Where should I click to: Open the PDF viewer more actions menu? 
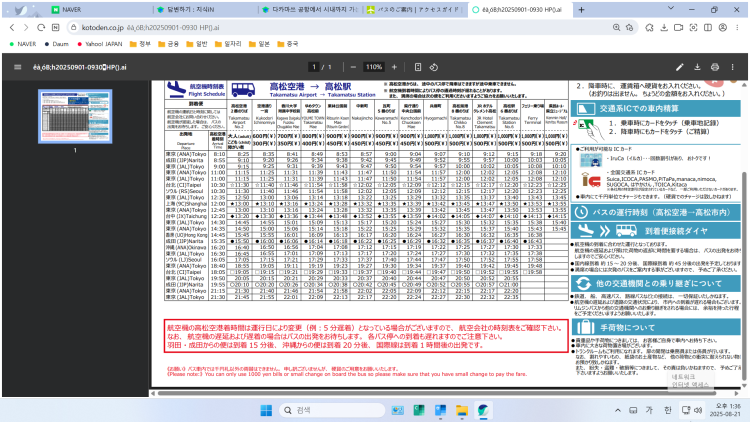732,67
